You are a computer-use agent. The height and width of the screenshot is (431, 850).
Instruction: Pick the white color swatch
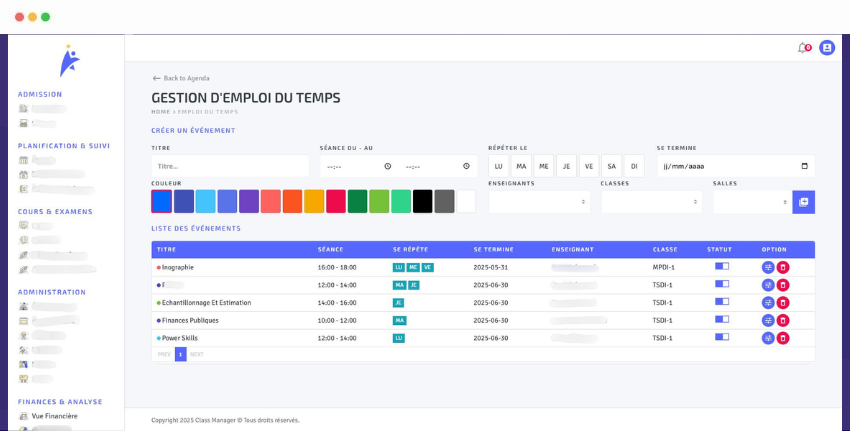click(x=466, y=201)
